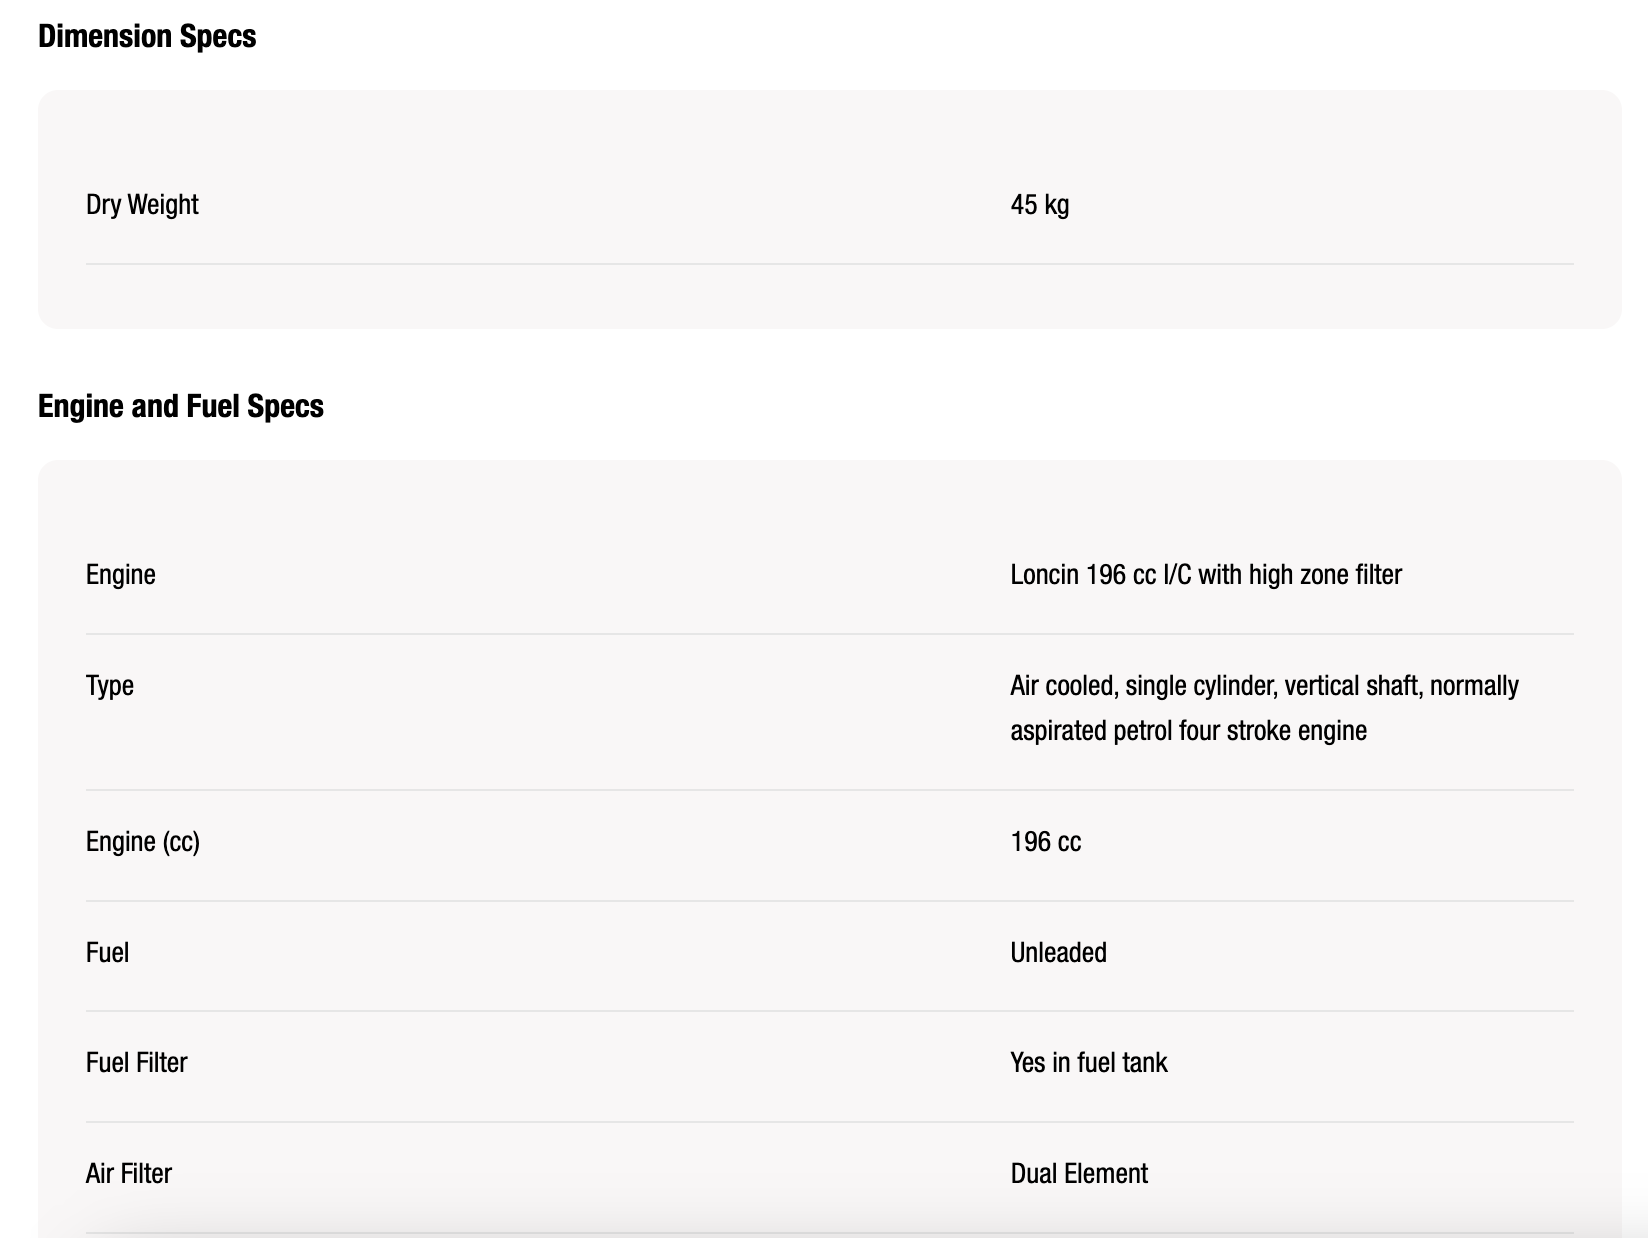
Task: Click the Unleaded fuel value
Action: [1058, 953]
